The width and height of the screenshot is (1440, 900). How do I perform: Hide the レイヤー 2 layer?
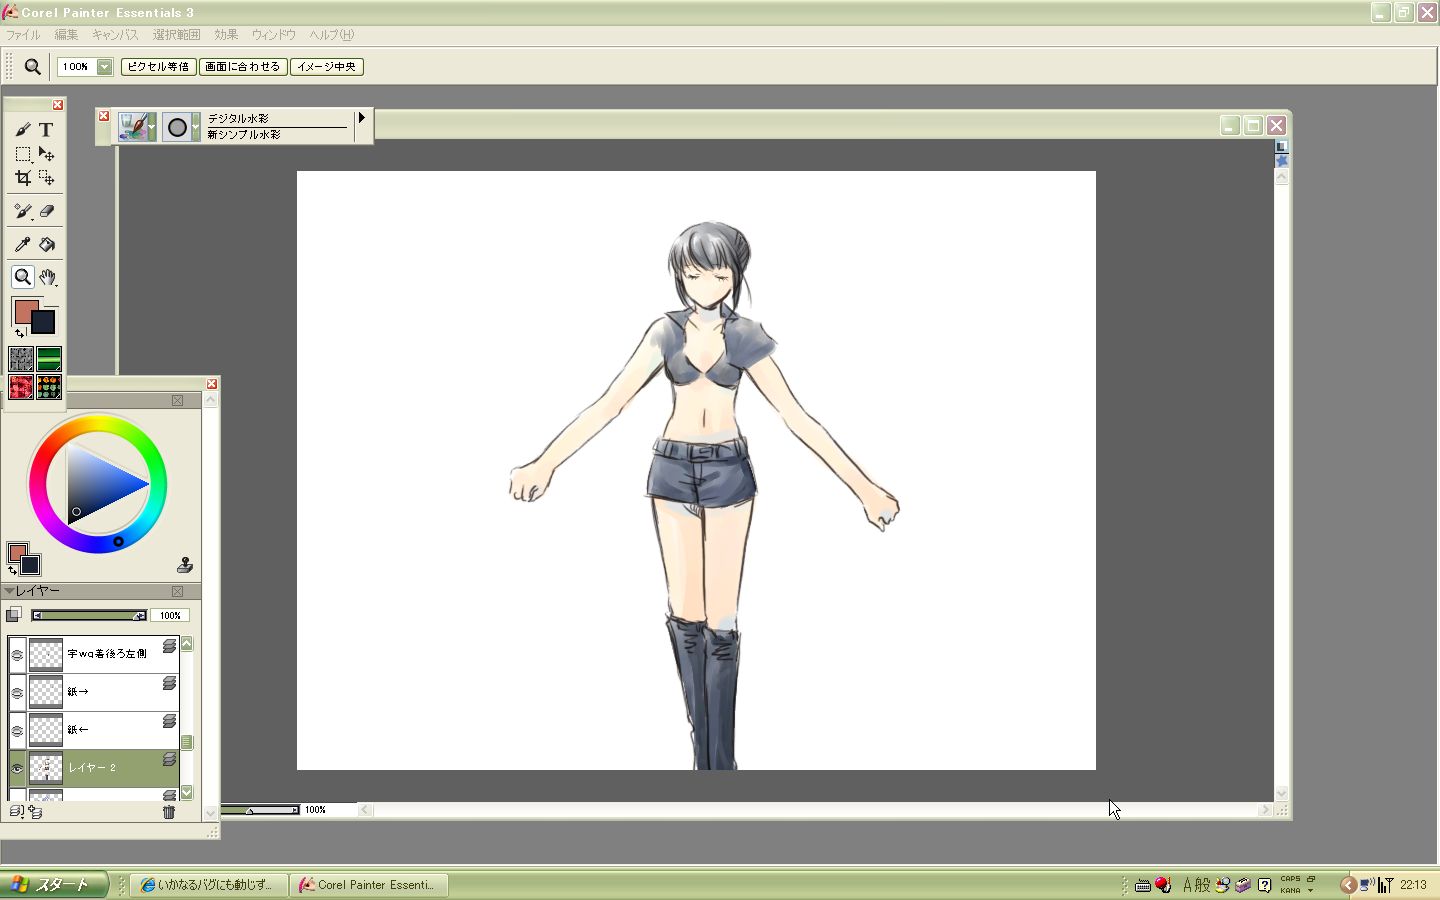point(17,768)
